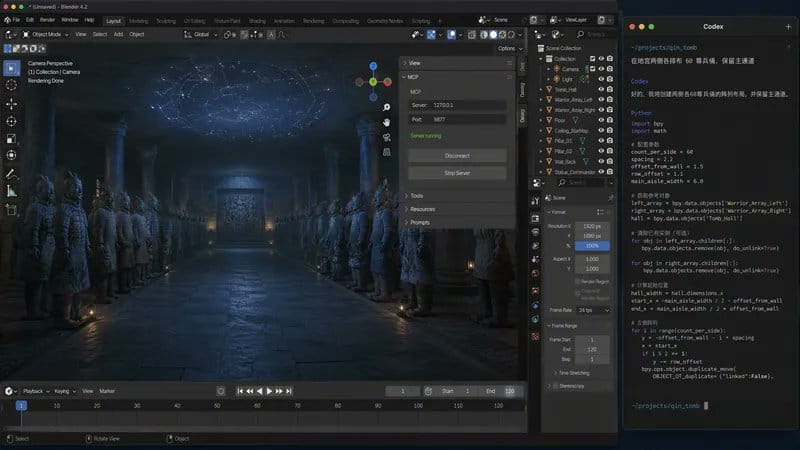Open the viewport Options dropdown
Viewport: 800px width, 450px height.
510,48
